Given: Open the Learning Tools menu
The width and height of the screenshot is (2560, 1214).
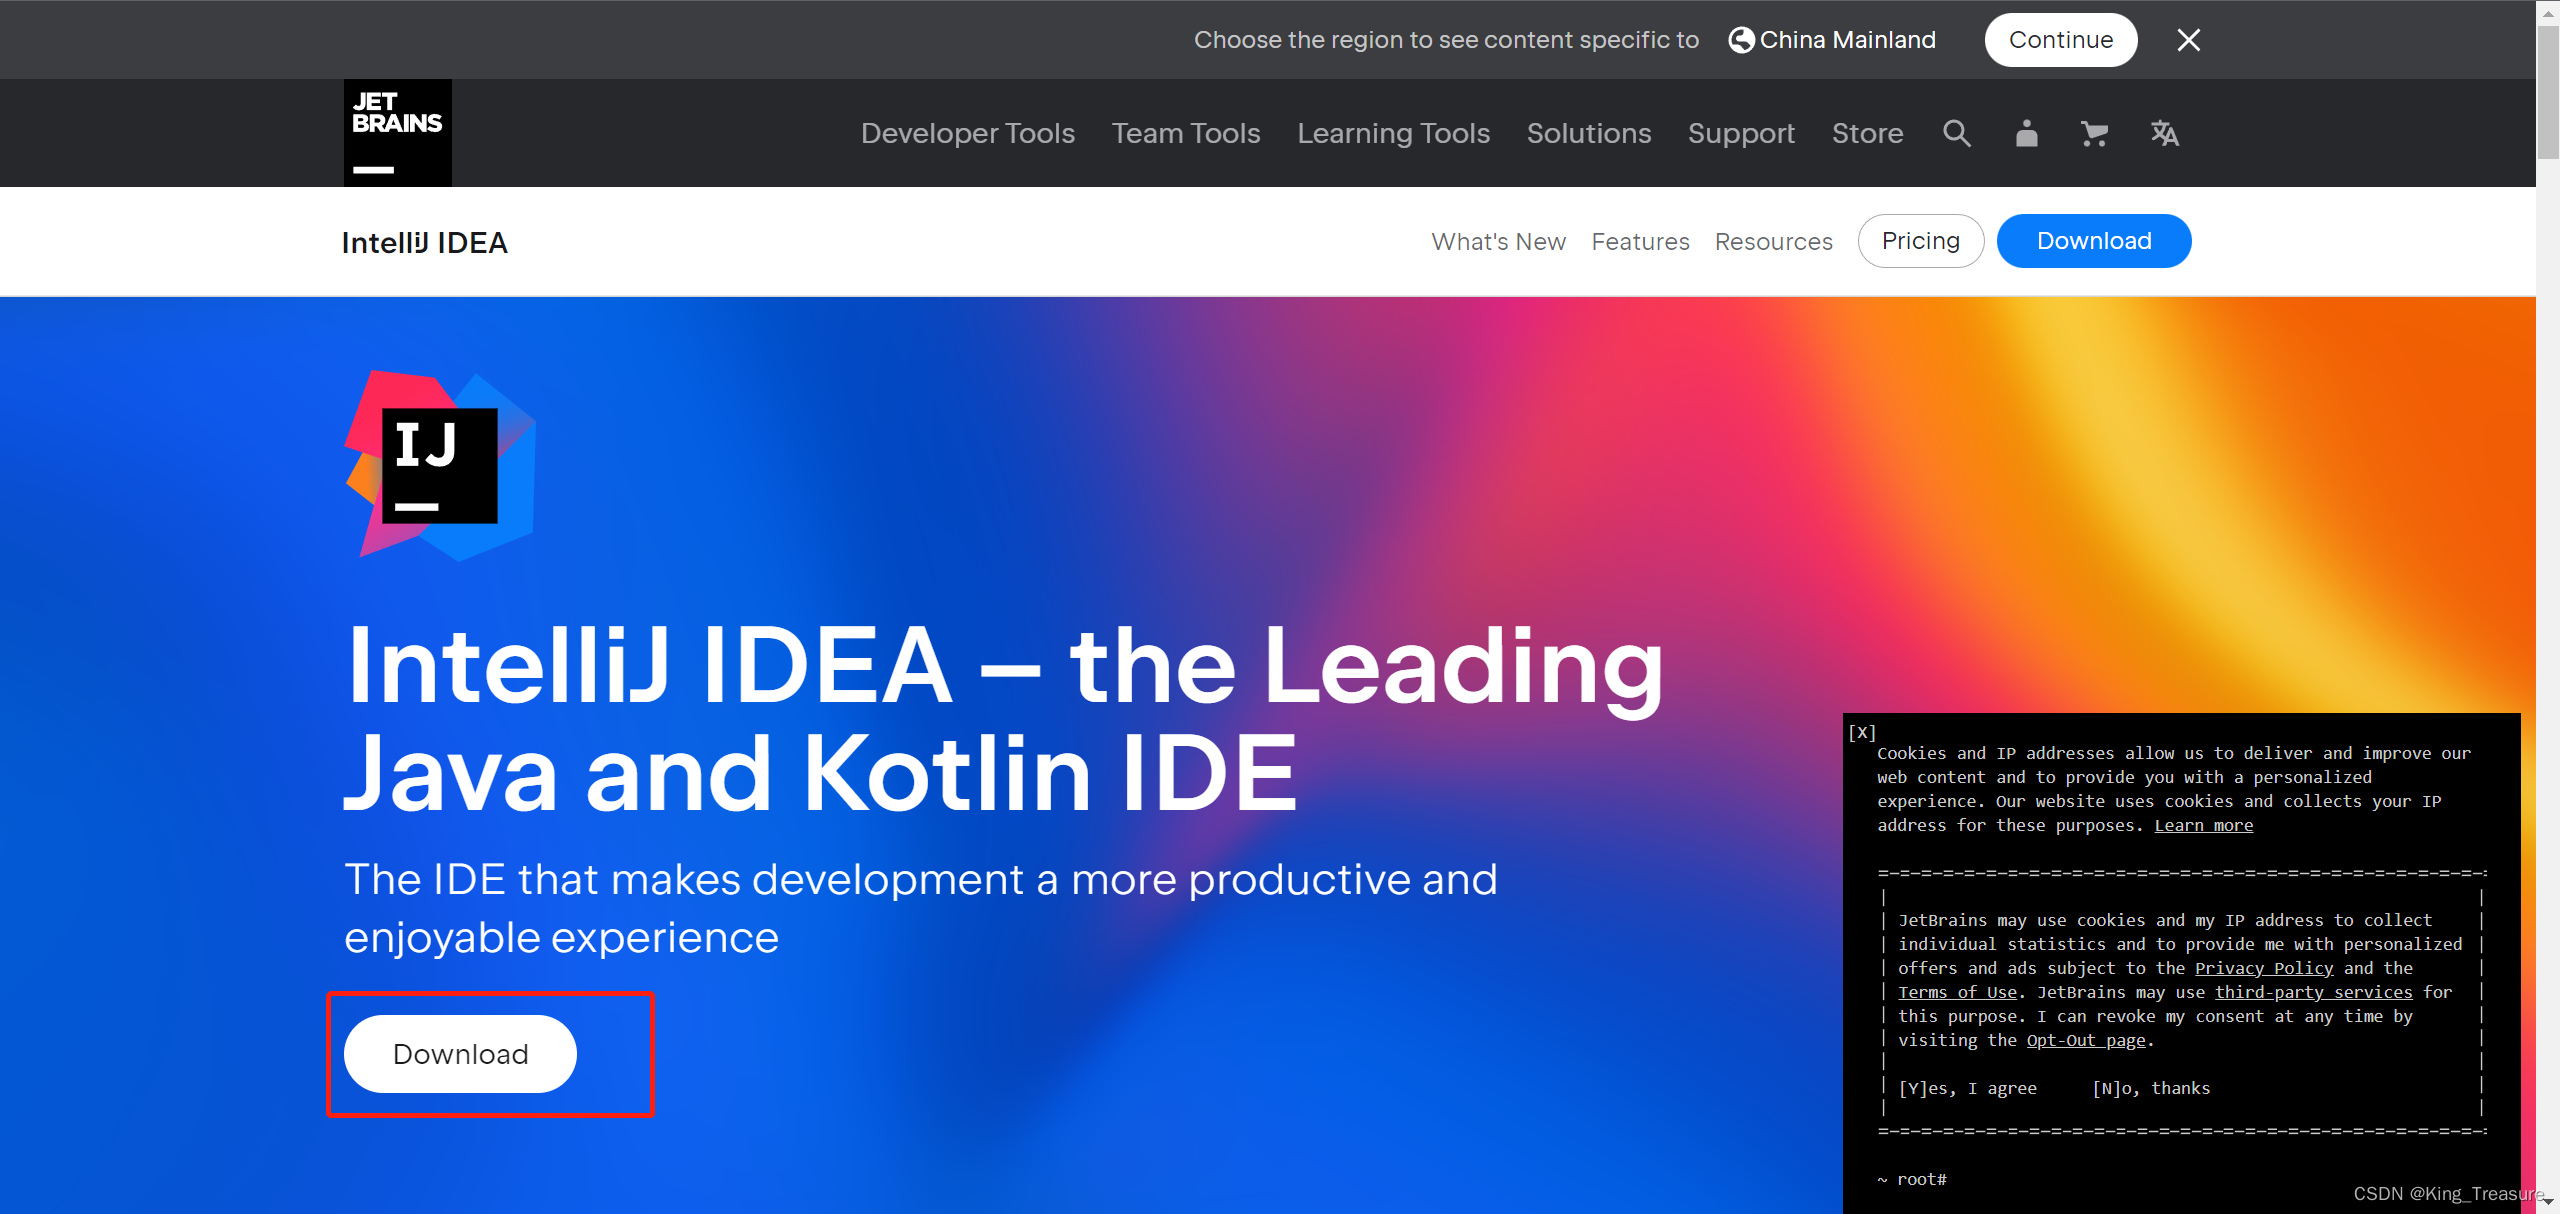Looking at the screenshot, I should pyautogui.click(x=1393, y=133).
